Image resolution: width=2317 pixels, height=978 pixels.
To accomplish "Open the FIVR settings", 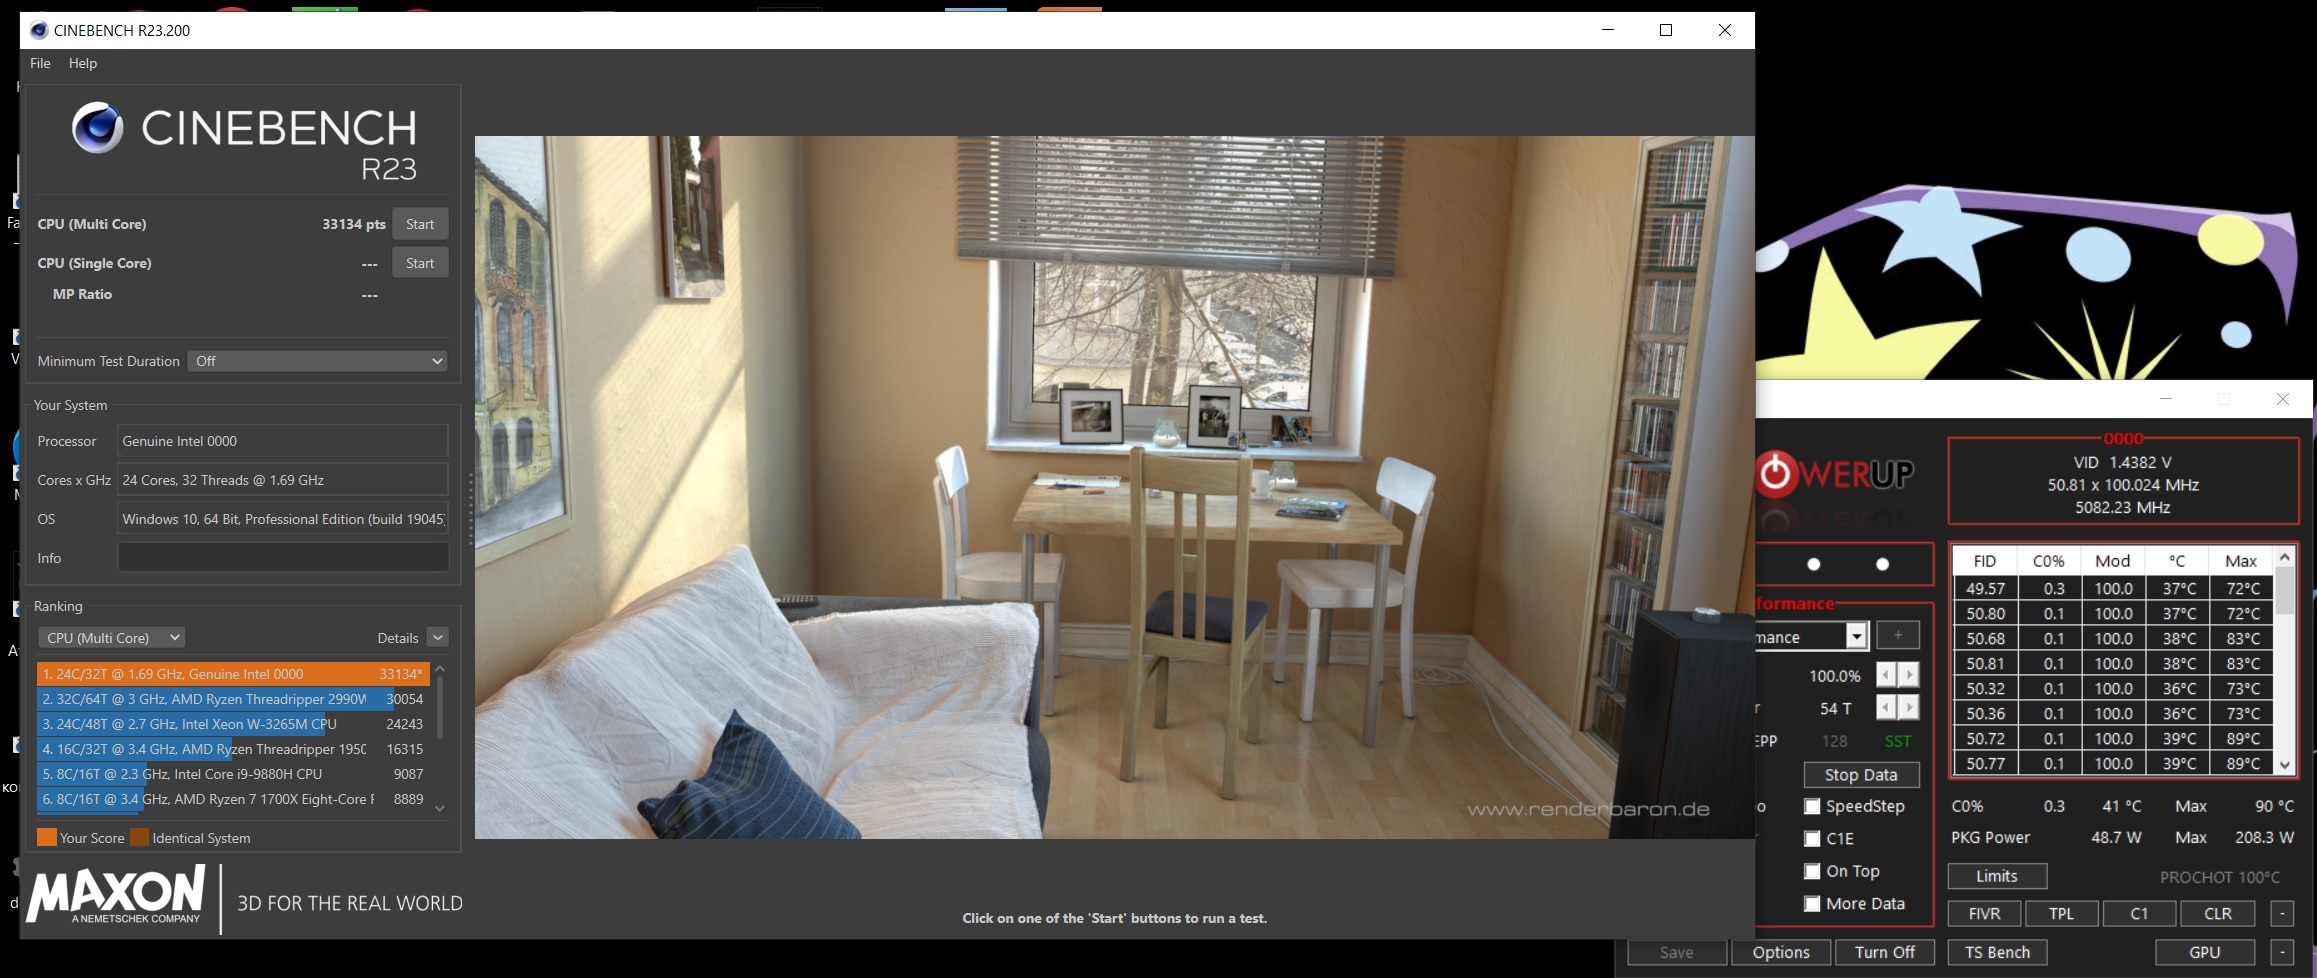I will point(1984,913).
